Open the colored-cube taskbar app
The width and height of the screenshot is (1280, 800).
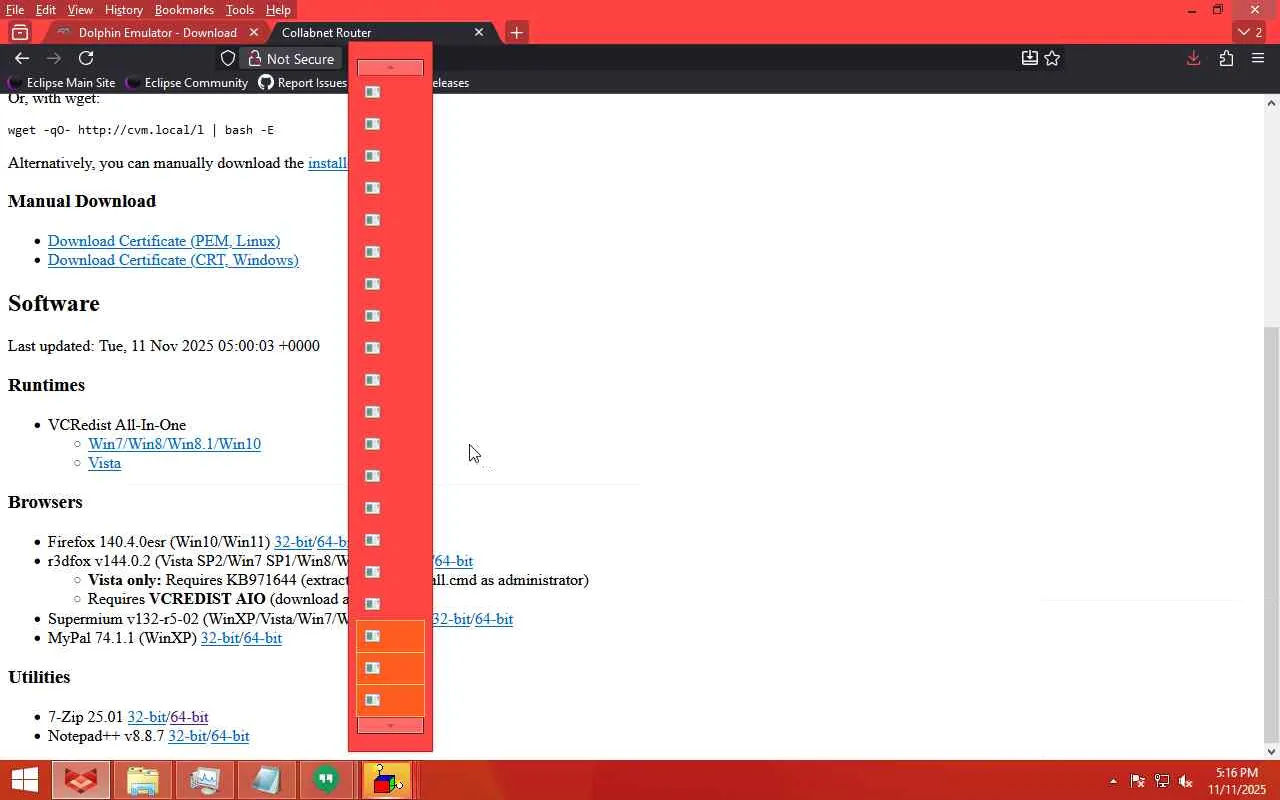pos(386,780)
